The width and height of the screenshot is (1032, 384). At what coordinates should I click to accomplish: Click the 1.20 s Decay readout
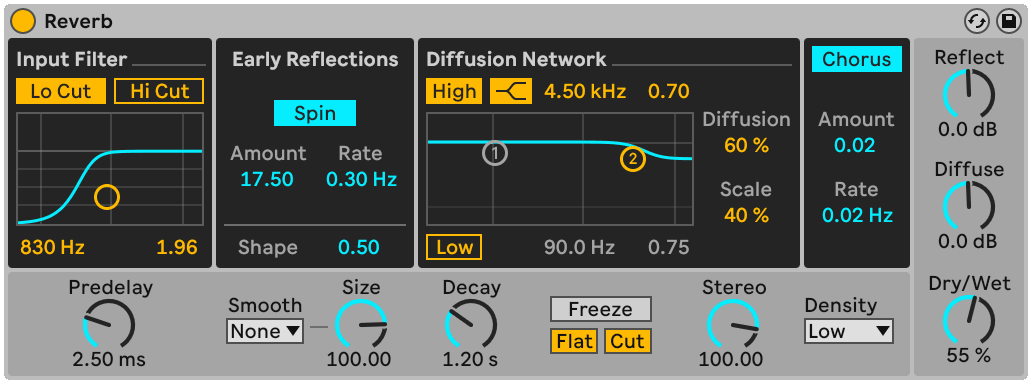tap(471, 360)
